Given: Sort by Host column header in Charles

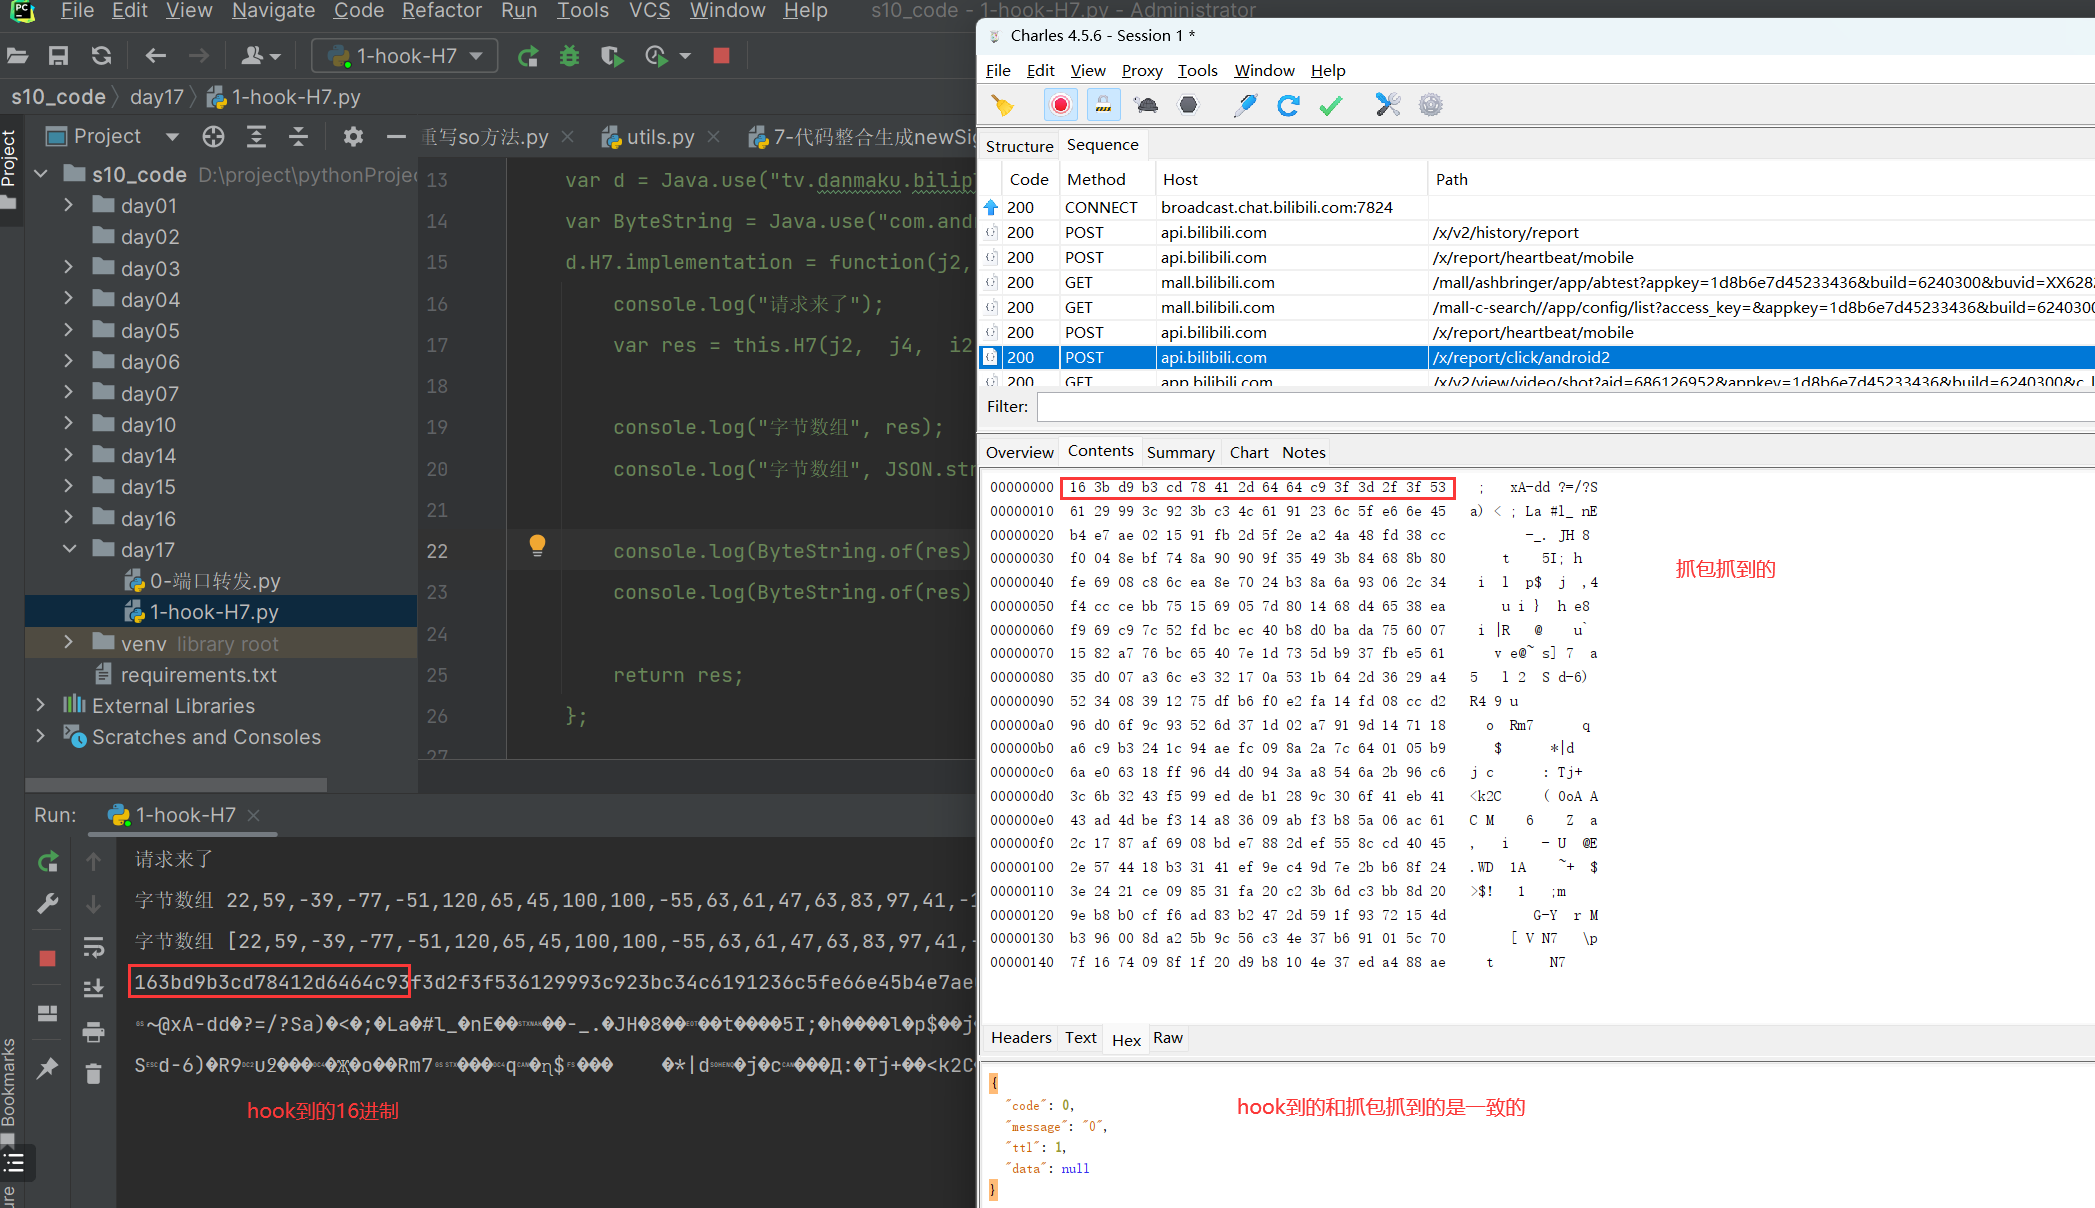Looking at the screenshot, I should point(1290,179).
